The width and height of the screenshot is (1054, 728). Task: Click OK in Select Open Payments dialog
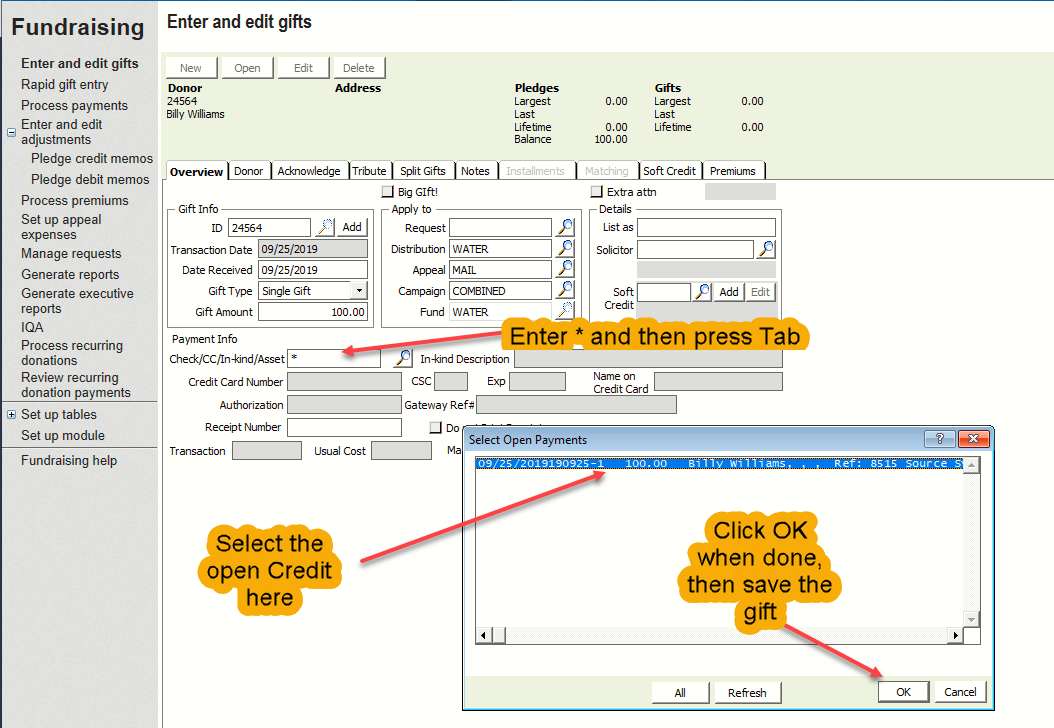pos(903,692)
